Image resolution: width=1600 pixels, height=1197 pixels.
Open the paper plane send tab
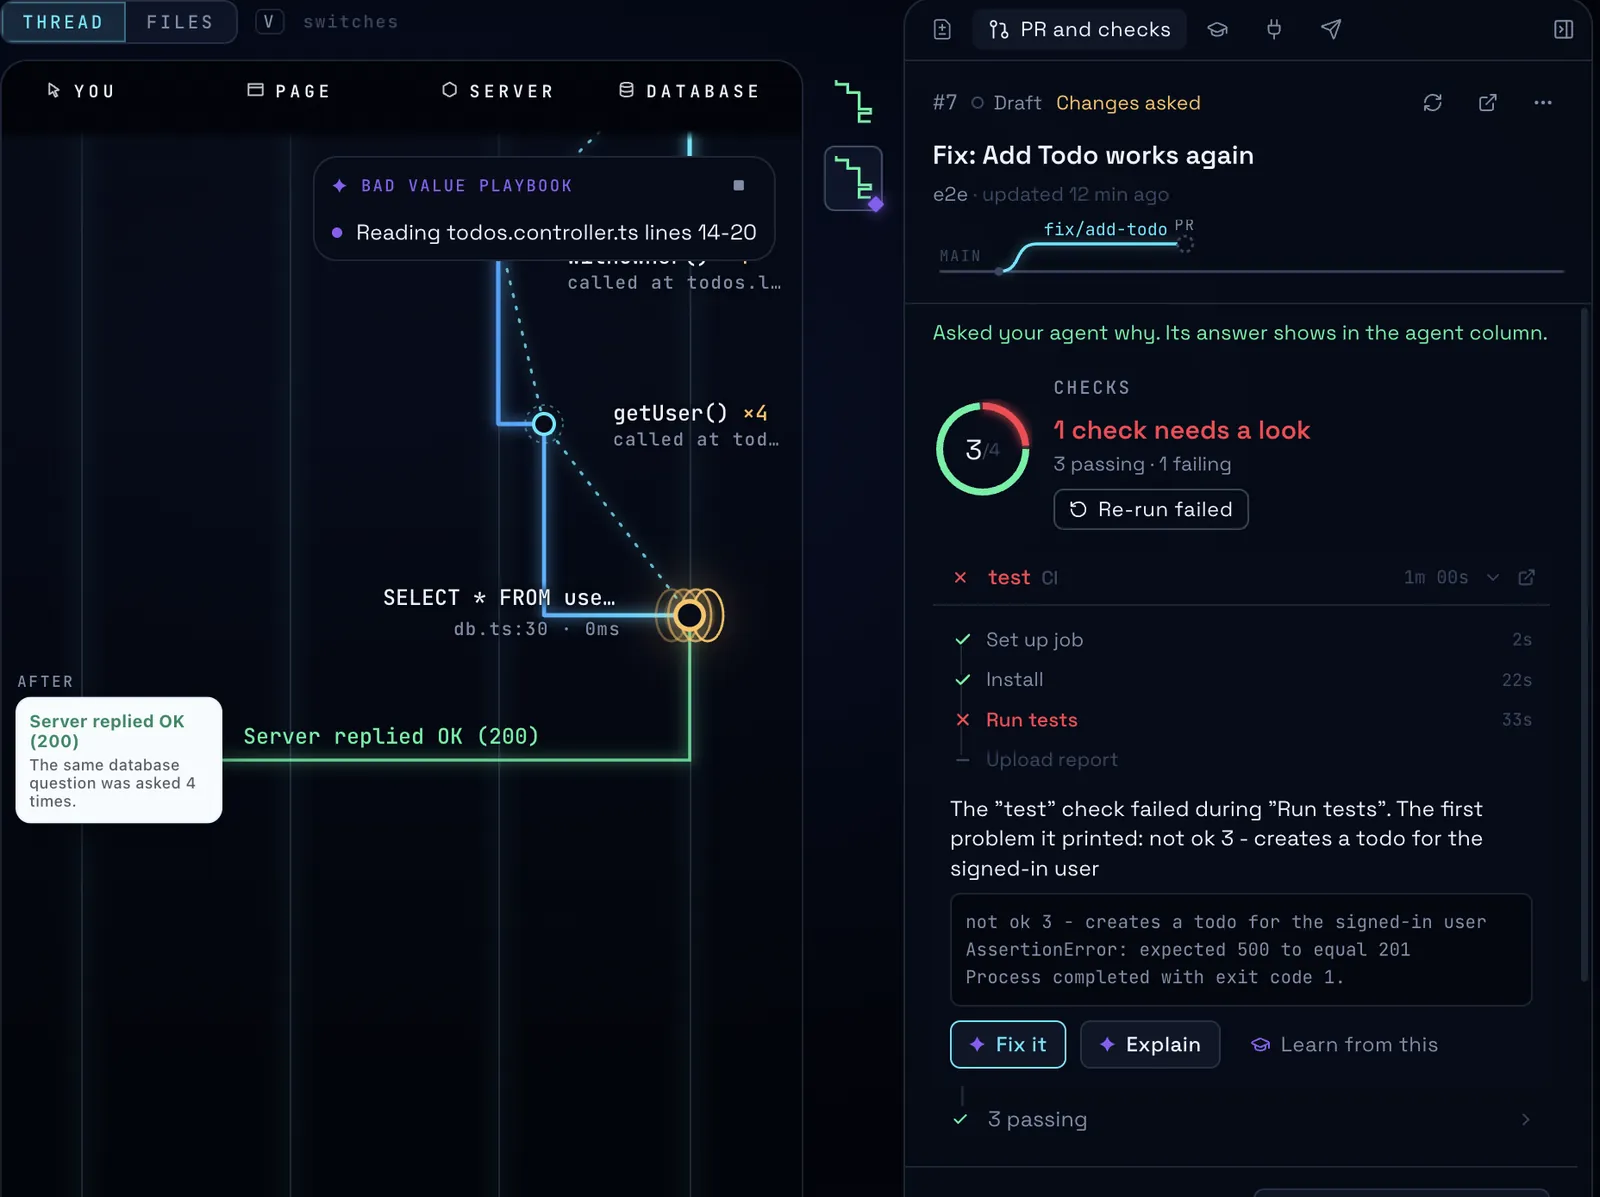pyautogui.click(x=1331, y=29)
